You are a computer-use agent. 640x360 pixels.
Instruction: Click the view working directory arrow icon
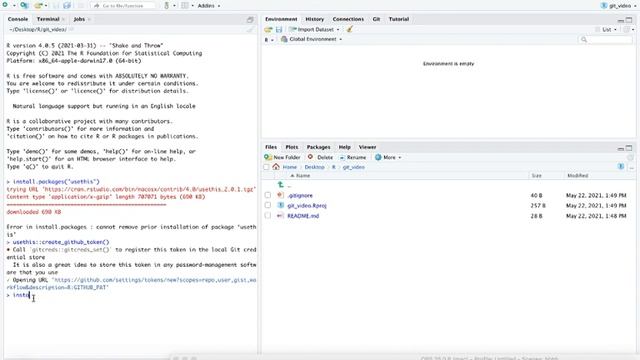pos(71,29)
